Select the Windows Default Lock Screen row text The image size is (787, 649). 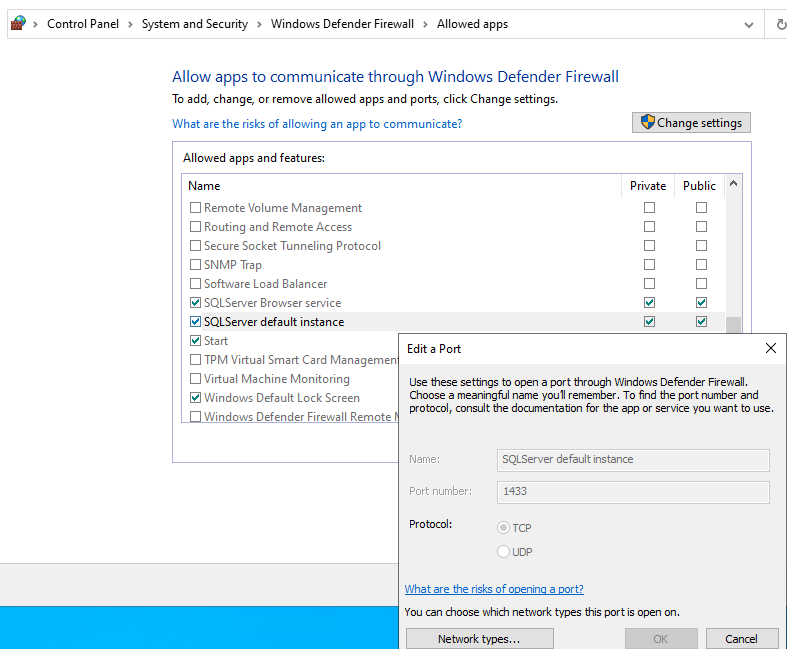pyautogui.click(x=282, y=398)
